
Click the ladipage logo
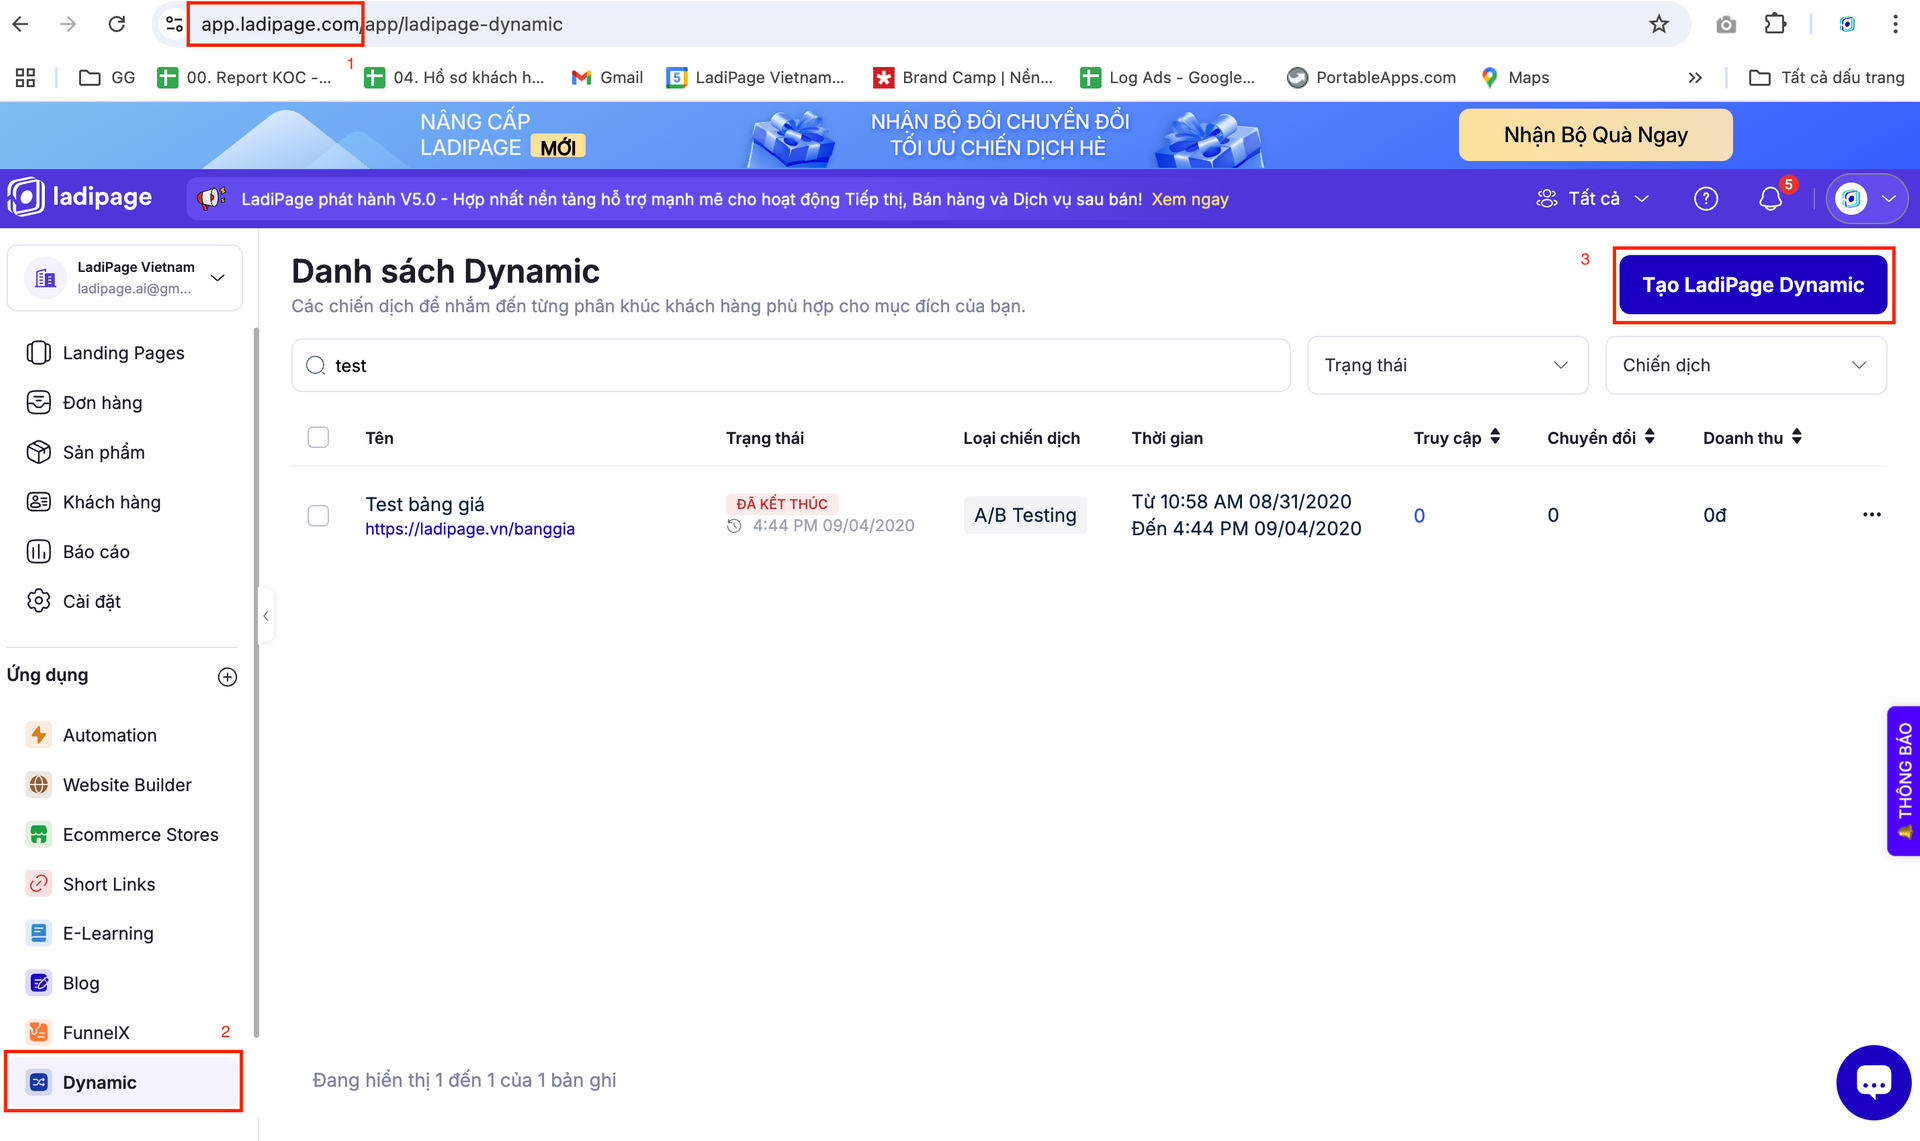click(80, 197)
